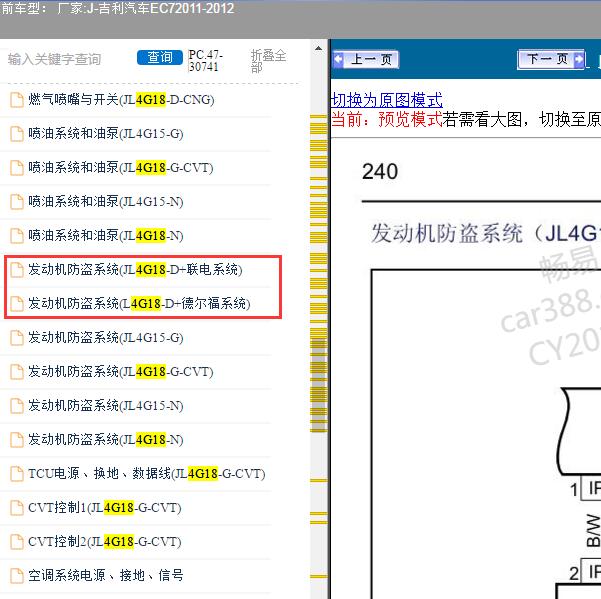
Task: Click the page number 240
Action: pos(380,172)
